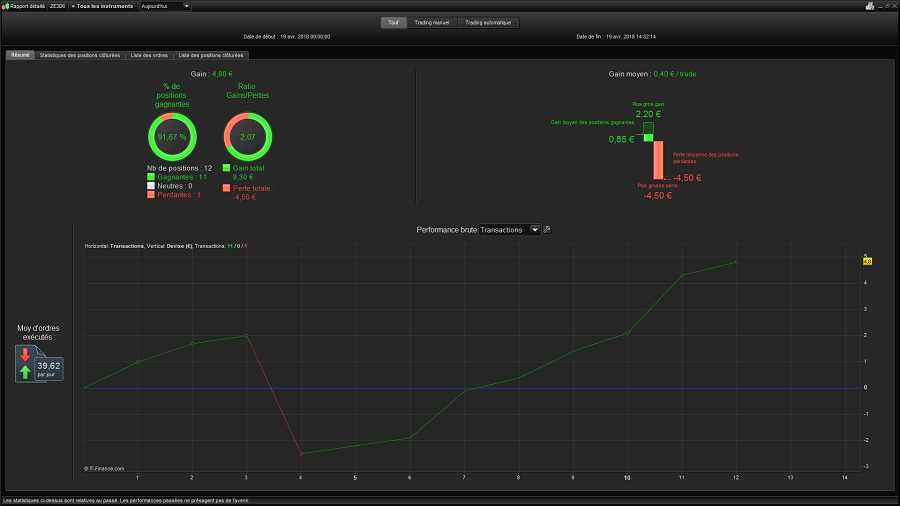Viewport: 900px width, 506px height.
Task: Select the Tout filter toggle
Action: [x=393, y=22]
